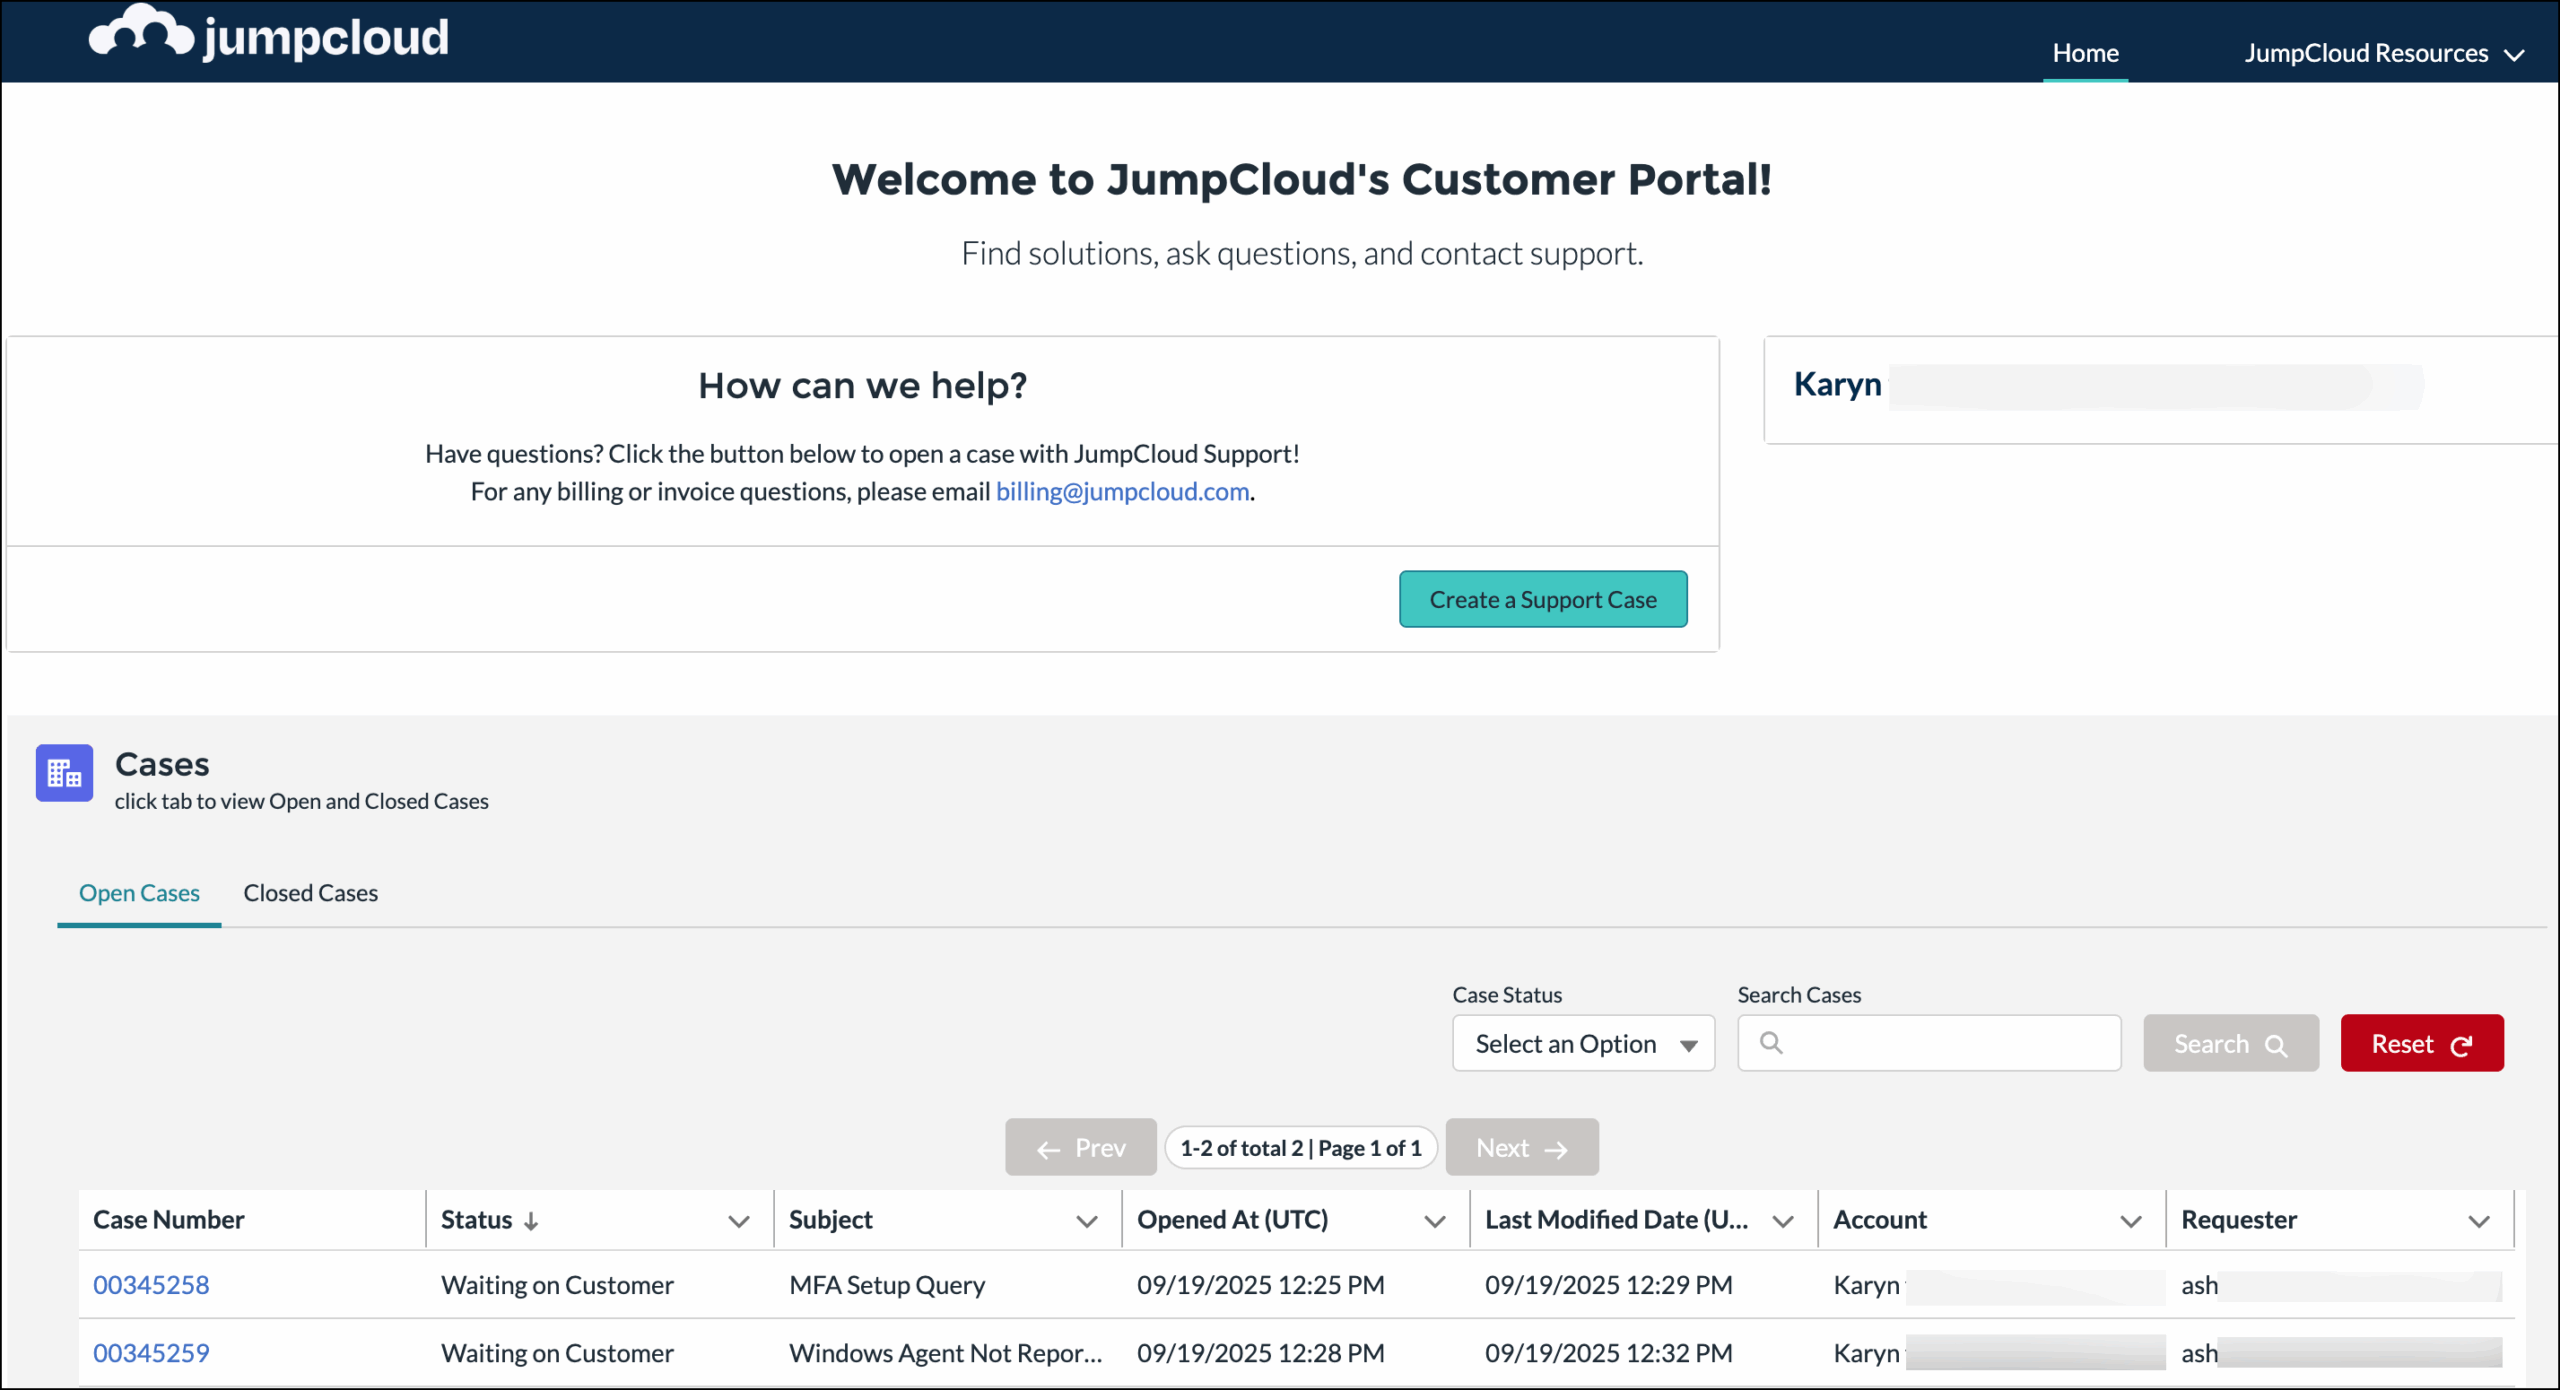
Task: Expand the JumpCloud Resources chevron
Action: [2516, 55]
